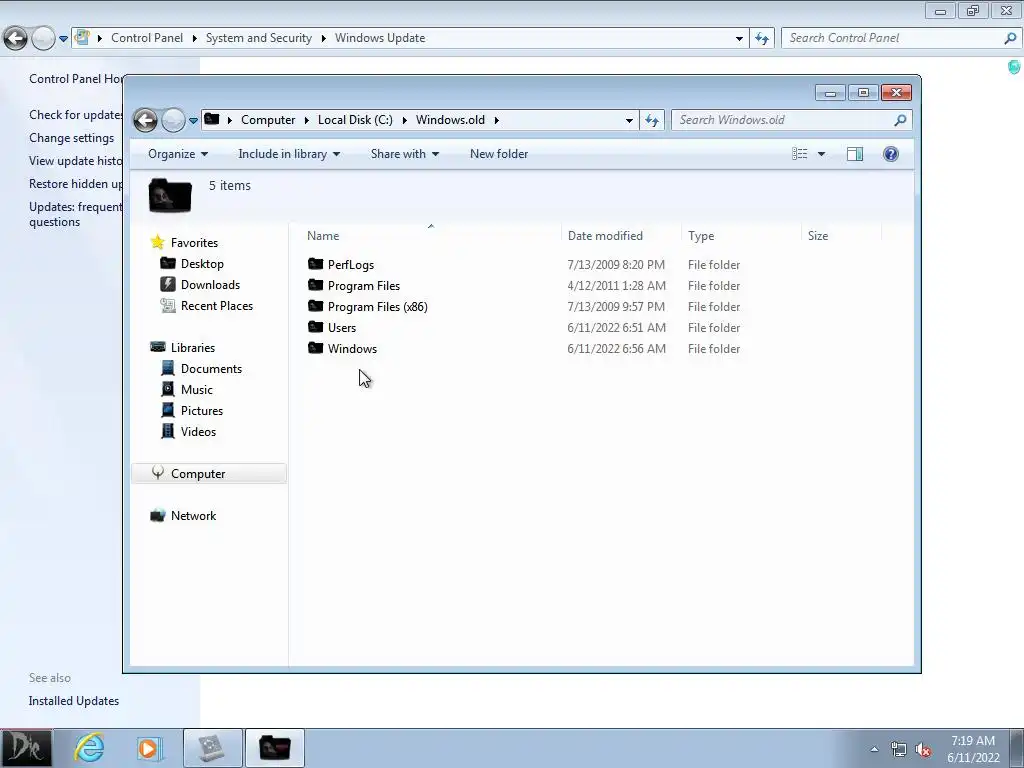Switch to Control Panel taskbar button

coord(213,748)
